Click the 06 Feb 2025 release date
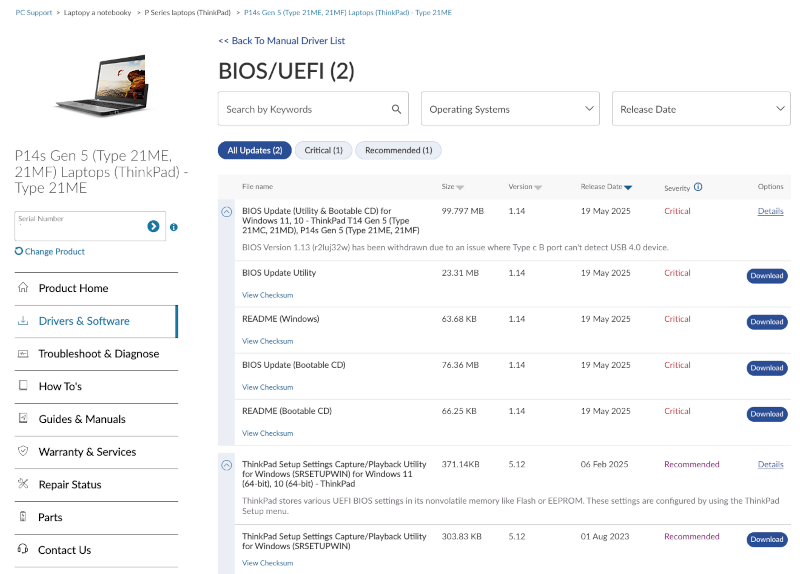Screen dimensions: 800x574 (x=604, y=464)
